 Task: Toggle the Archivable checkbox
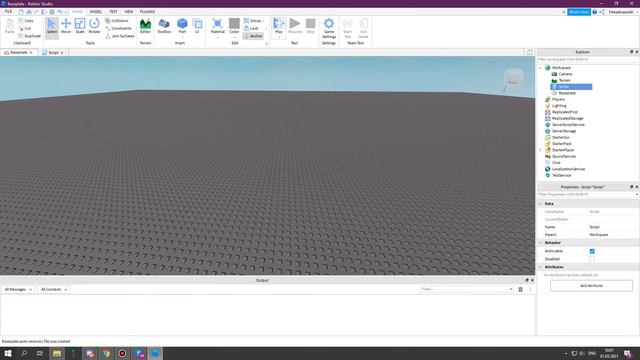(x=592, y=251)
